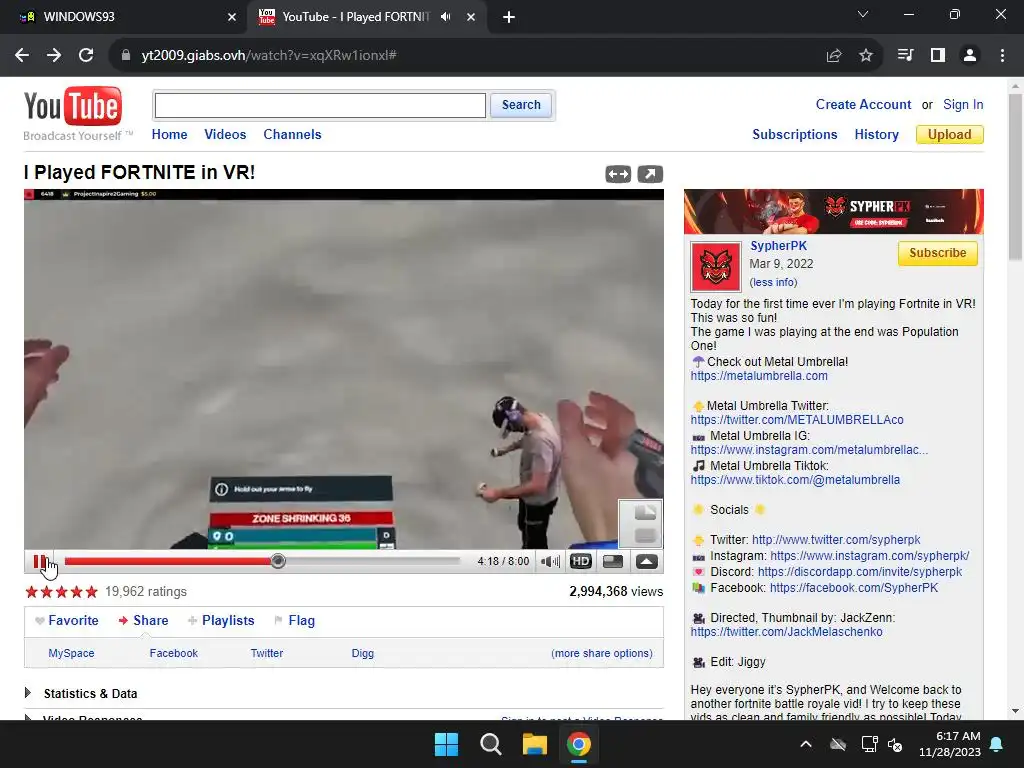Select the Share tab
The width and height of the screenshot is (1024, 768).
pos(143,621)
